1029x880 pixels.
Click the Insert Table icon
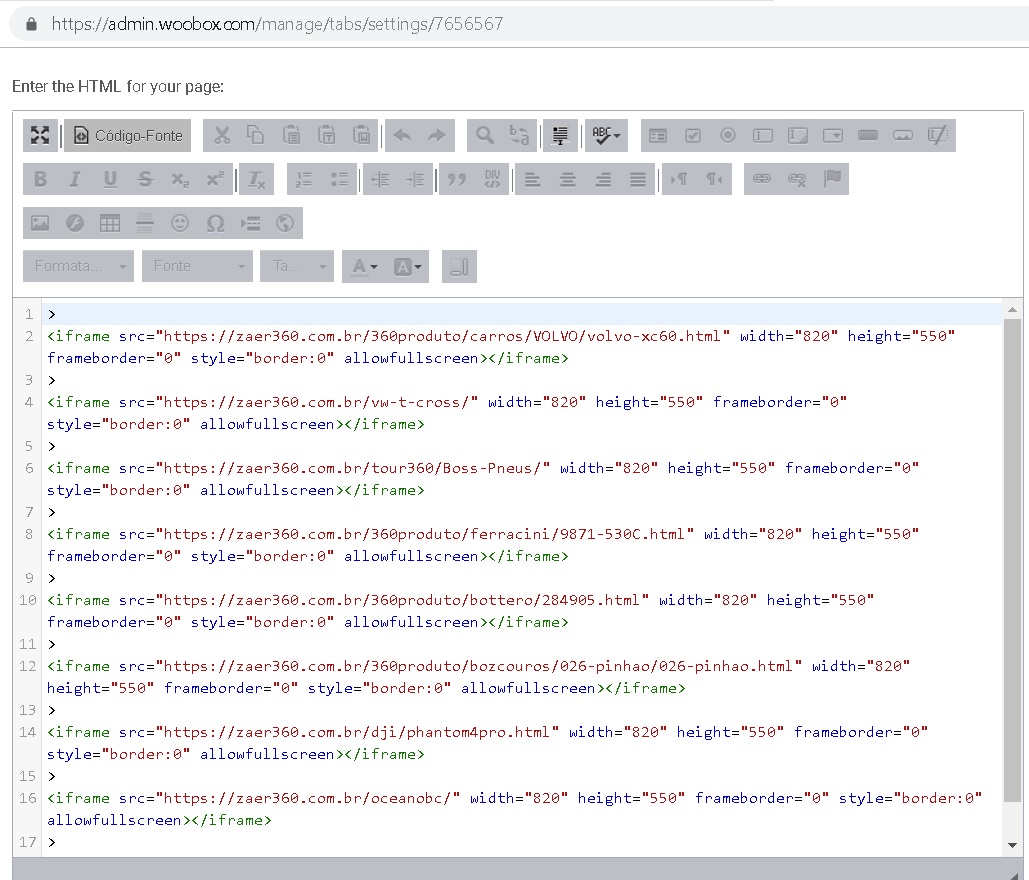pos(110,223)
